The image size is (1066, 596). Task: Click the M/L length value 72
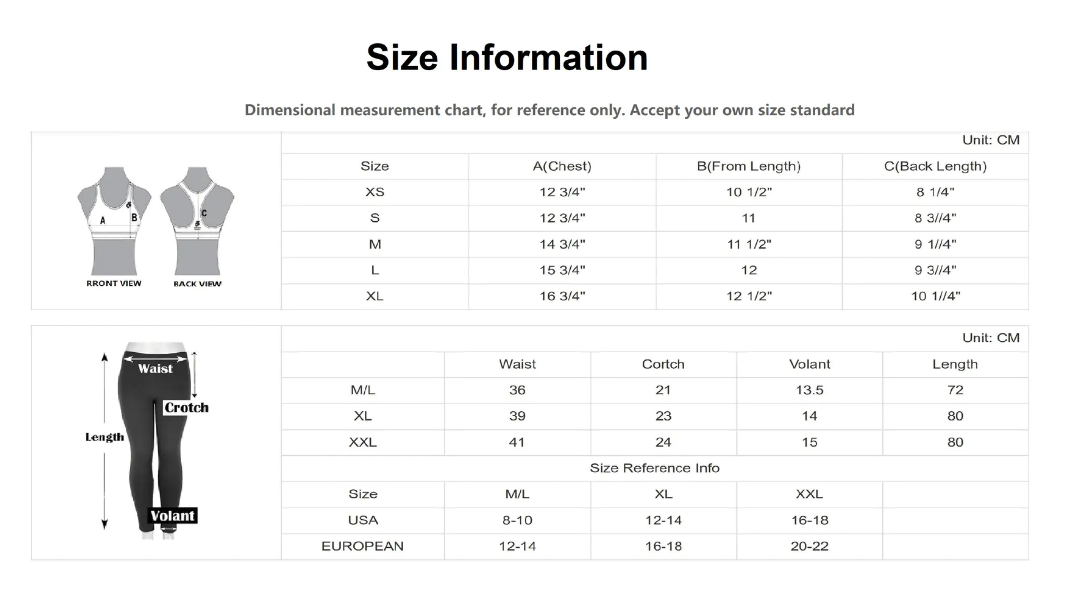955,390
